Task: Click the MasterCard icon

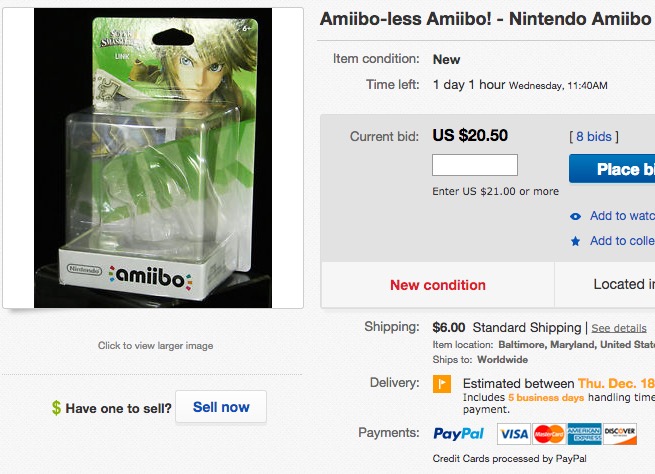Action: tap(548, 434)
